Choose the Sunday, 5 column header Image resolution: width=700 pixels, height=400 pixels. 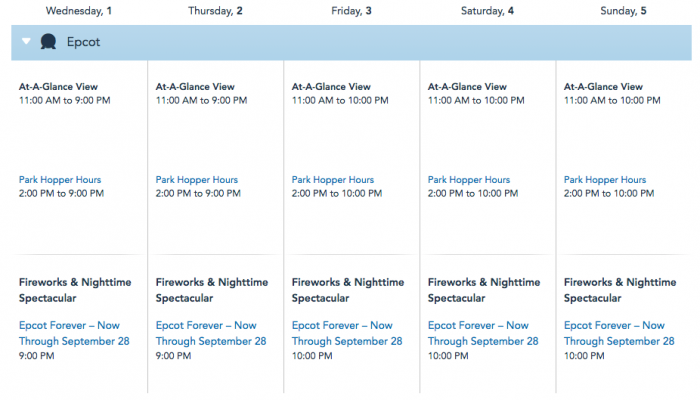[x=621, y=10]
